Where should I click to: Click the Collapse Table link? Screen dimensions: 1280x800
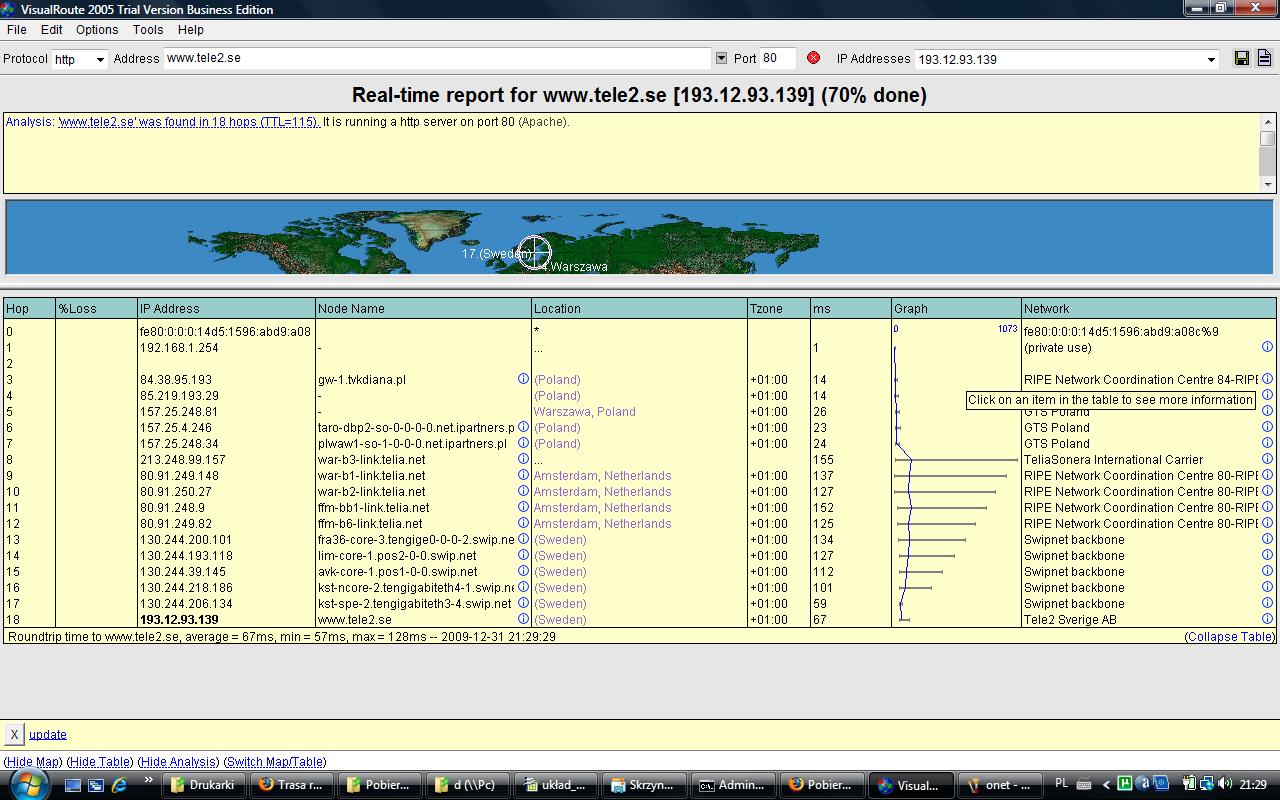pyautogui.click(x=1230, y=637)
